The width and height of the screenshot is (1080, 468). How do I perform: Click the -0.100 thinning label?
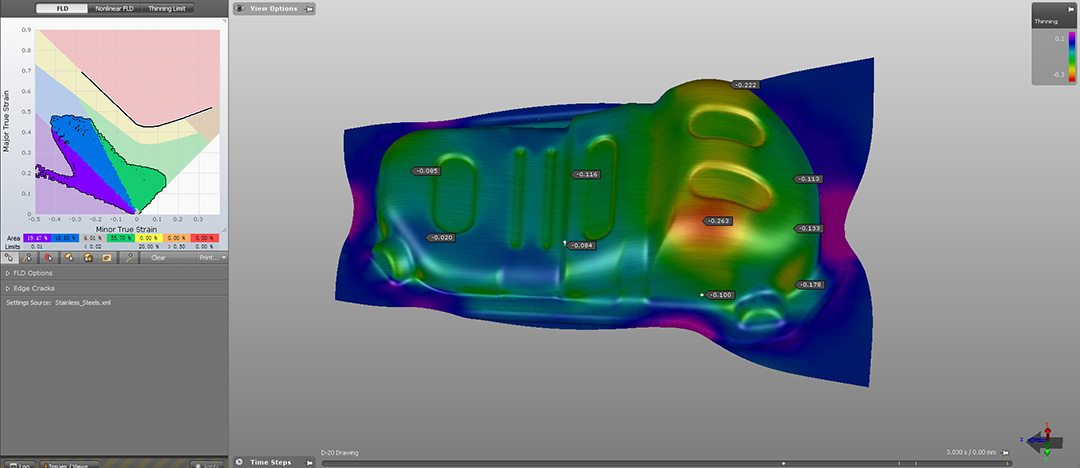click(720, 295)
